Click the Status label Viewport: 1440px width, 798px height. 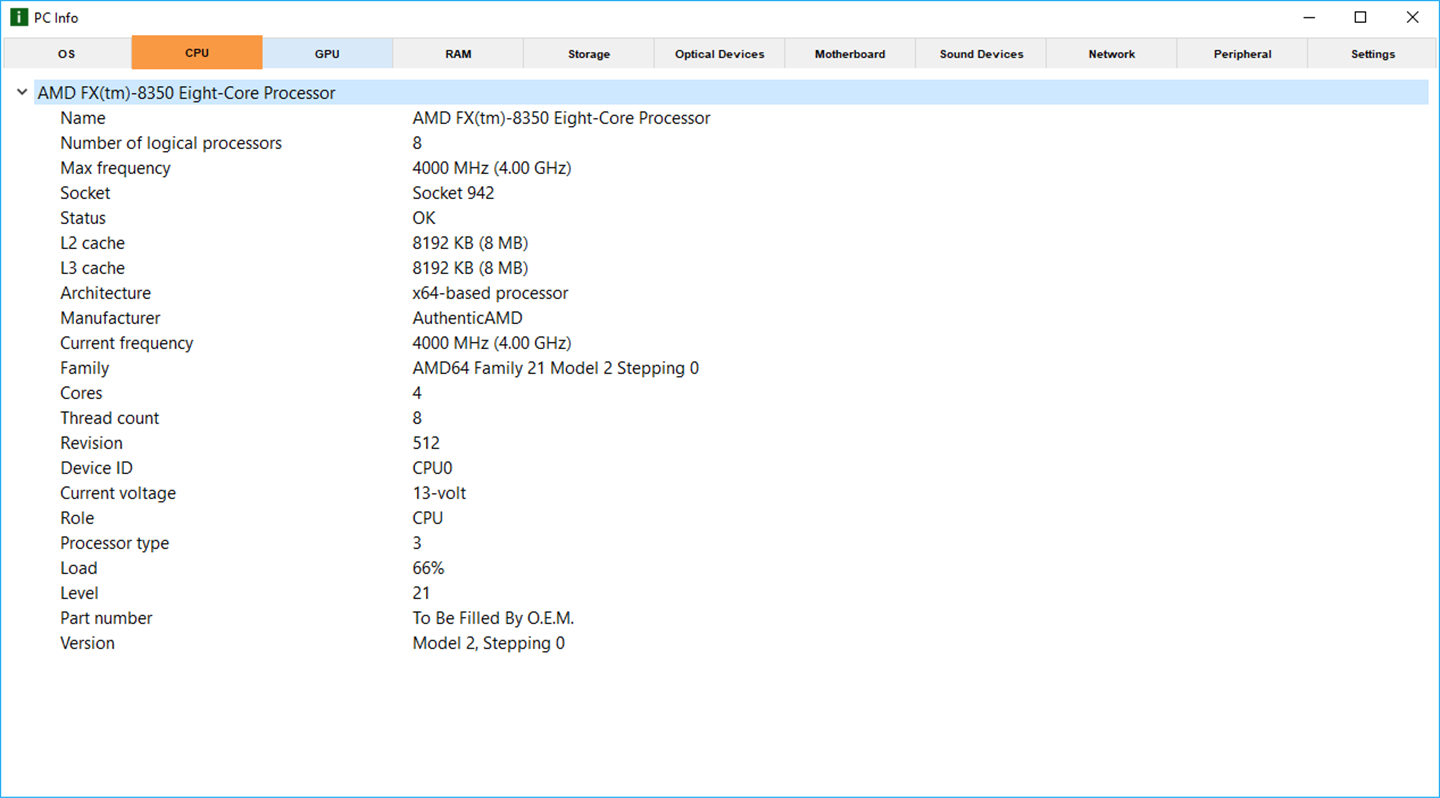(x=83, y=218)
